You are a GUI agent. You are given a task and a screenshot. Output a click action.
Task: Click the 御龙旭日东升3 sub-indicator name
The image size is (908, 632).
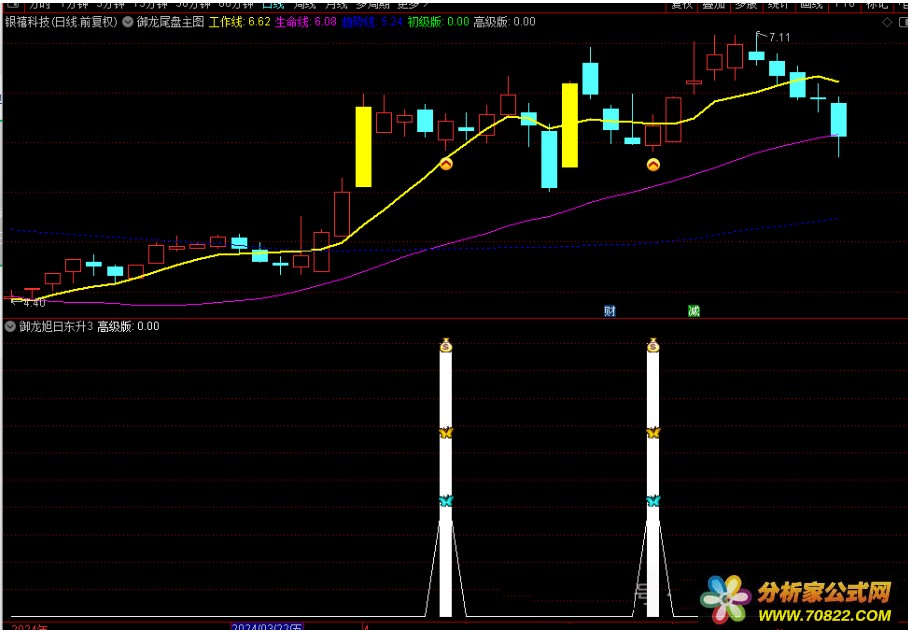click(x=56, y=327)
